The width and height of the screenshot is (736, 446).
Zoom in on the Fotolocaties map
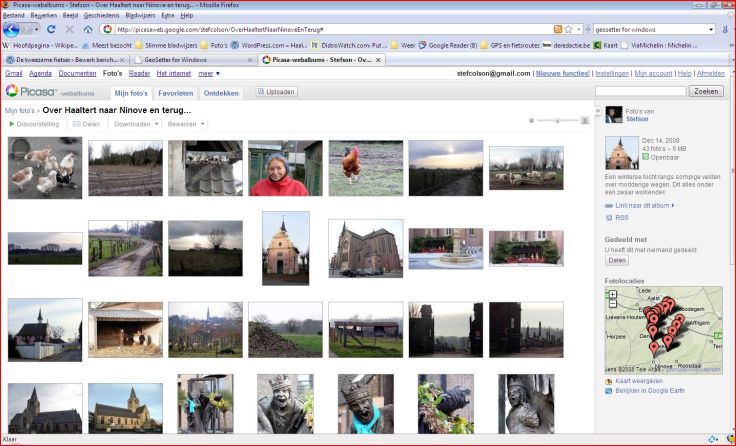613,295
